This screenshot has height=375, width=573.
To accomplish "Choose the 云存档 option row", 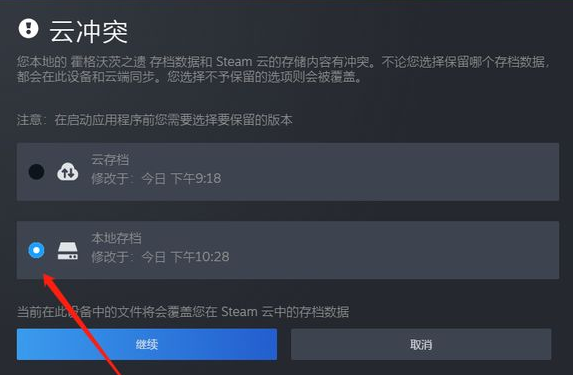I will tap(288, 172).
